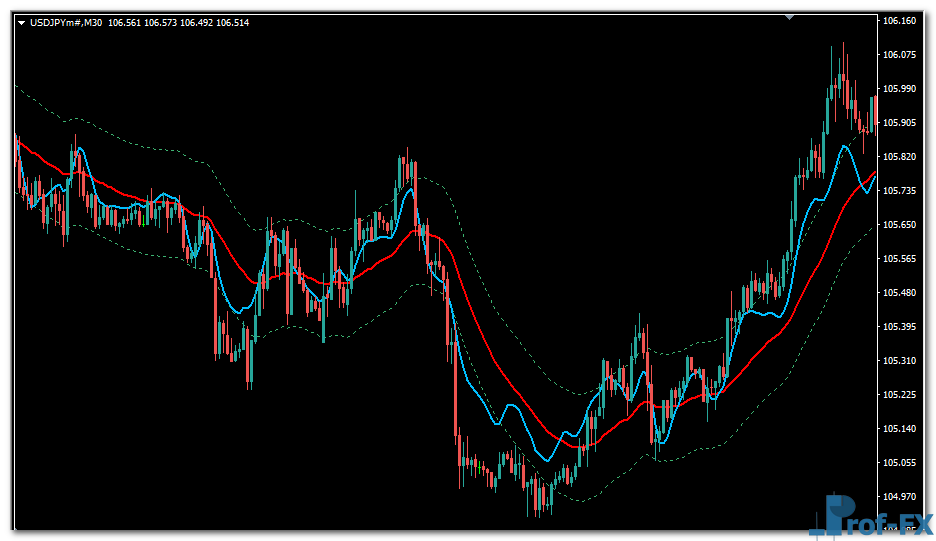This screenshot has height=541, width=936.
Task: Select the 105.480 level on price scale
Action: 901,293
